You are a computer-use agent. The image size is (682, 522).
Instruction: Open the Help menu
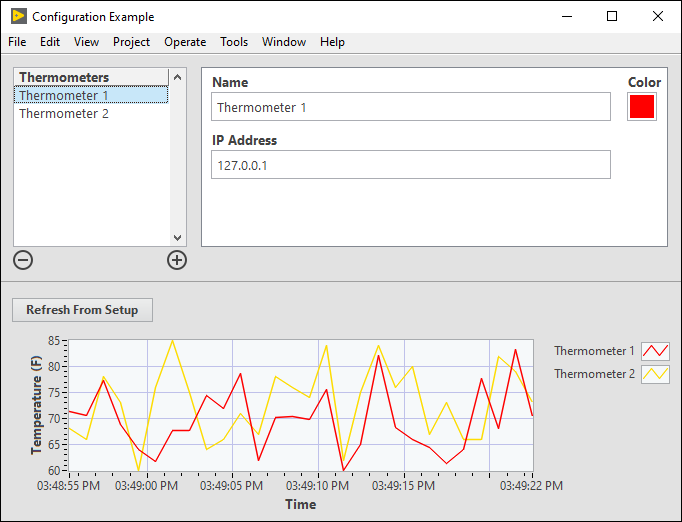[x=332, y=42]
